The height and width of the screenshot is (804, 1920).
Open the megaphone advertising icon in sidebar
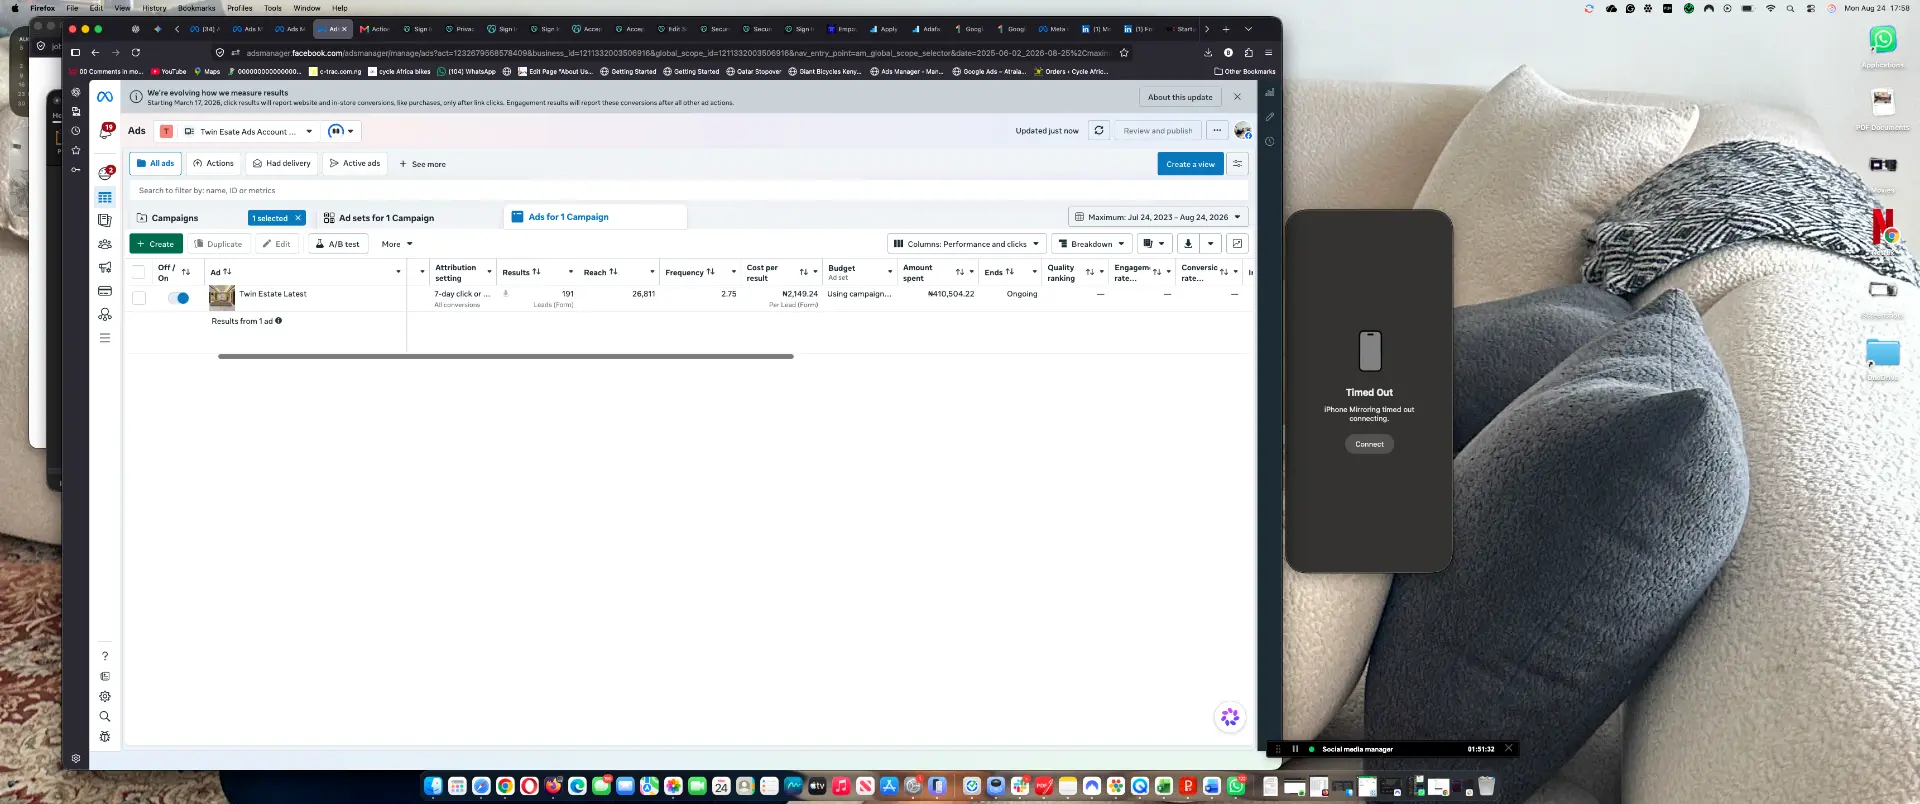click(x=105, y=268)
